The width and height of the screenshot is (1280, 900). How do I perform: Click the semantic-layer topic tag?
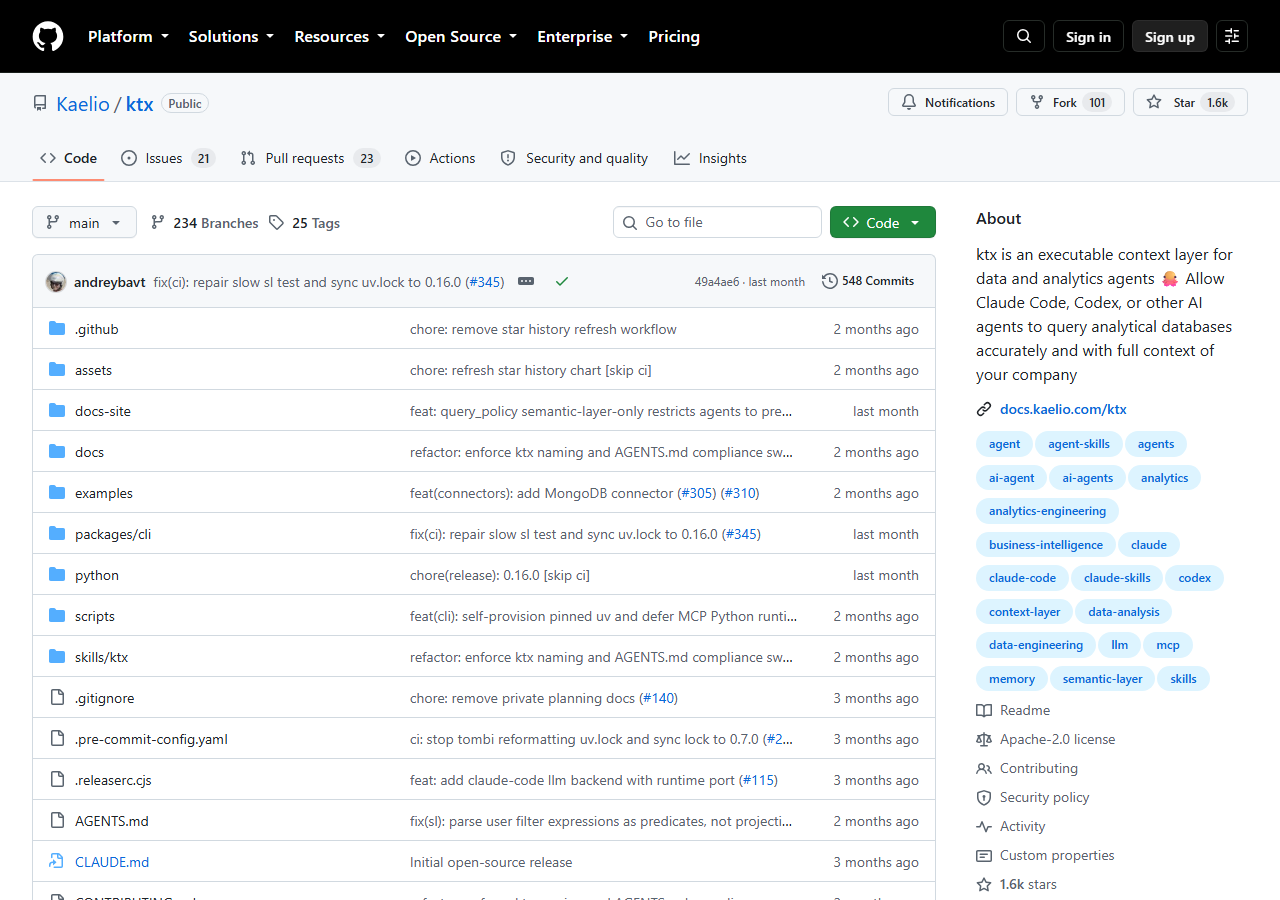click(x=1103, y=679)
